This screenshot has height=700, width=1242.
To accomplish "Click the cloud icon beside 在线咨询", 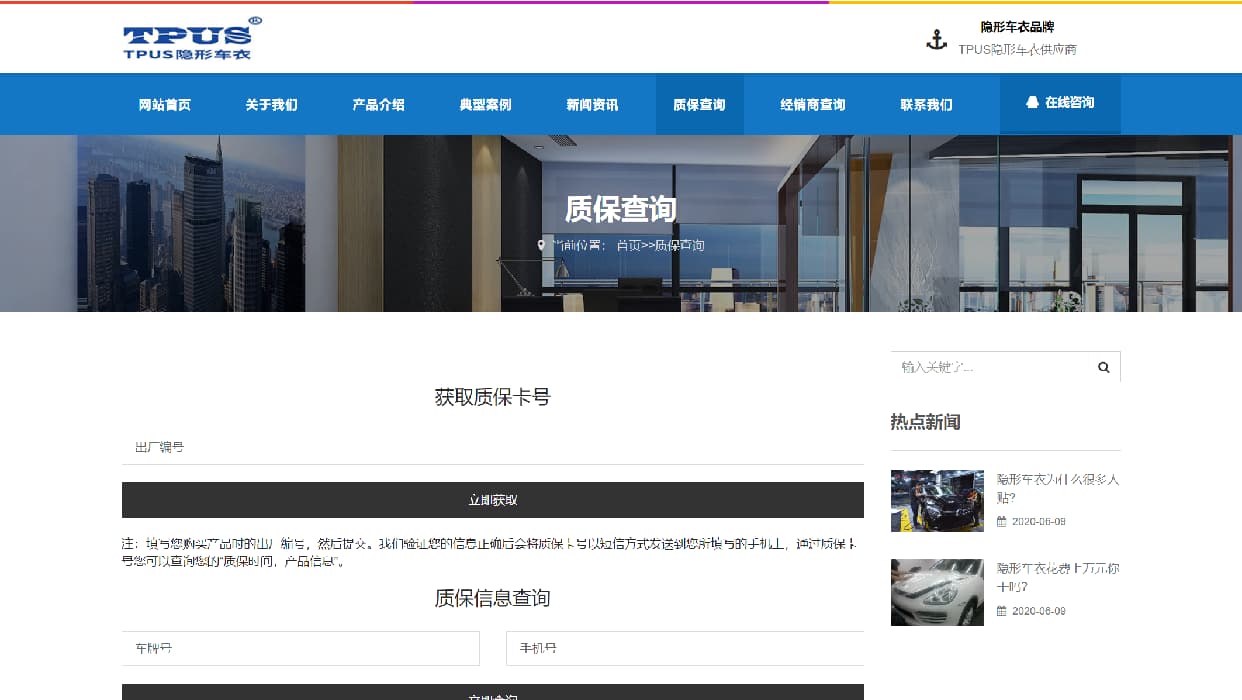I will point(1032,102).
